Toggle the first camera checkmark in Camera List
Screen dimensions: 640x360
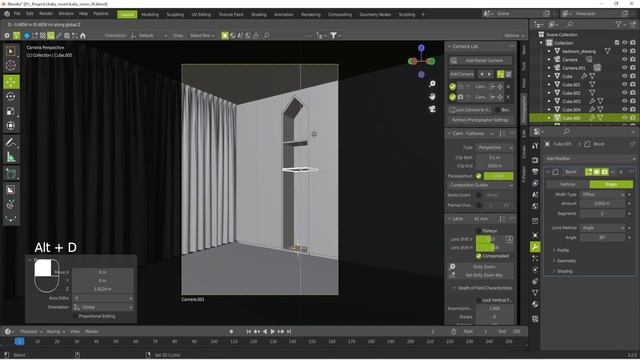(452, 87)
